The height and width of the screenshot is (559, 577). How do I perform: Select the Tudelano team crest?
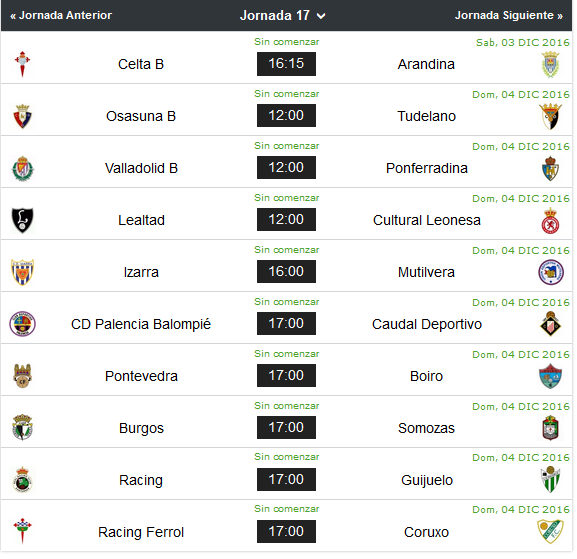click(550, 117)
